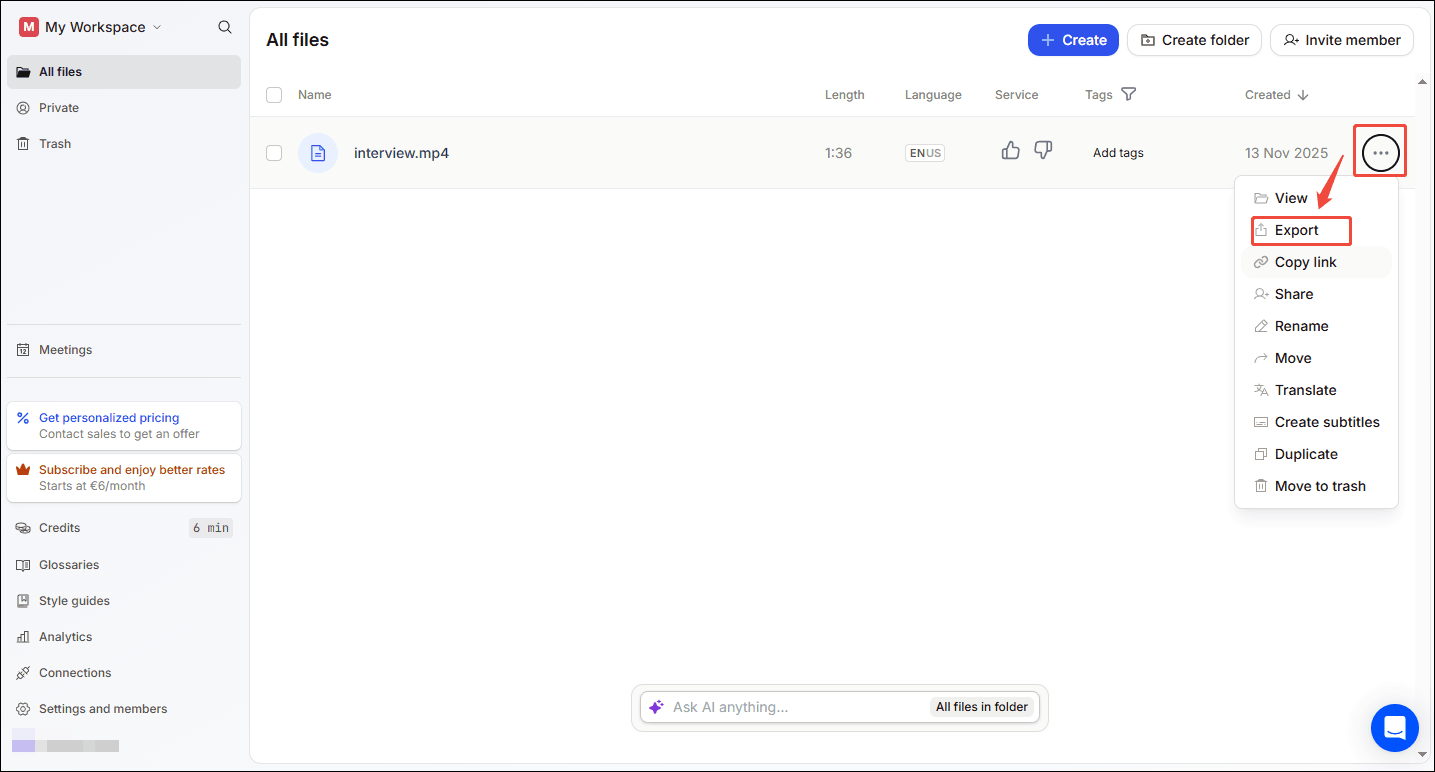1435x772 pixels.
Task: Toggle the thumbs down rating on interview.mp4
Action: coord(1043,150)
